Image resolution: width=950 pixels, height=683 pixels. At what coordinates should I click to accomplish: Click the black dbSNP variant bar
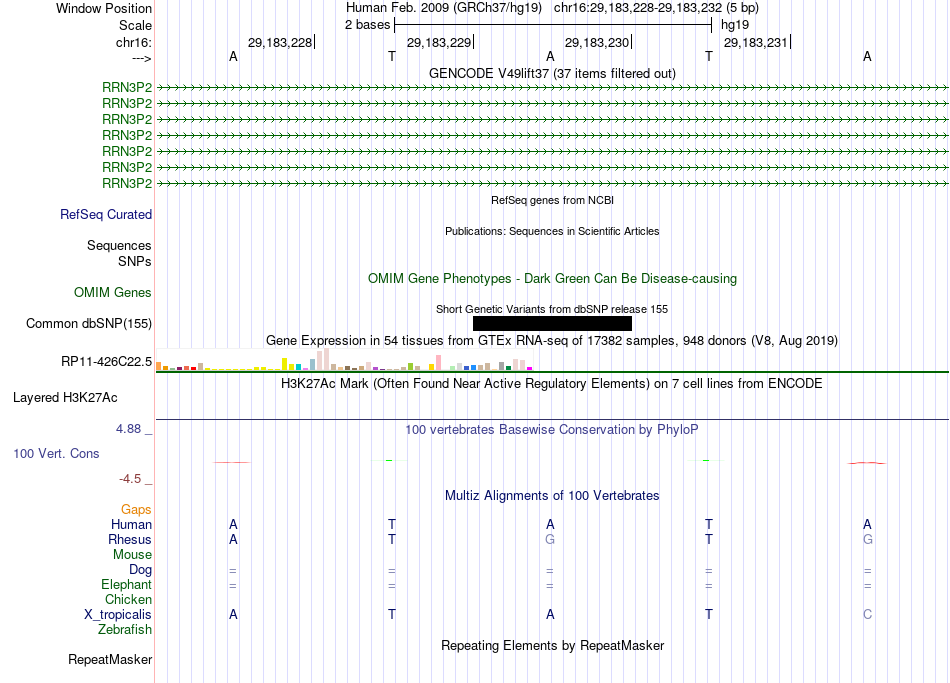coord(552,324)
